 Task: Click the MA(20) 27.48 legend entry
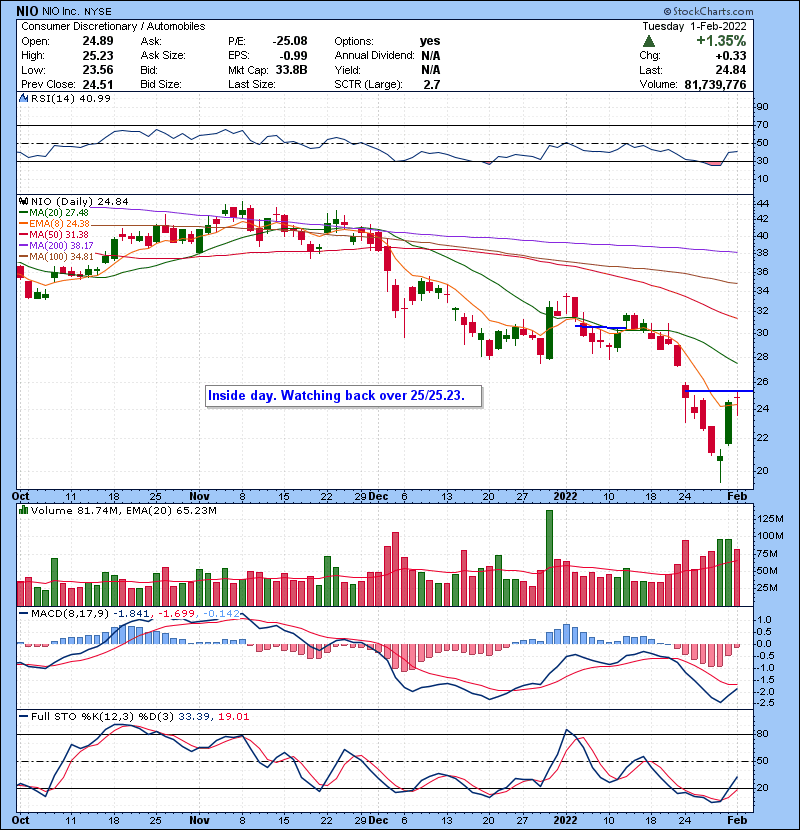pos(54,212)
